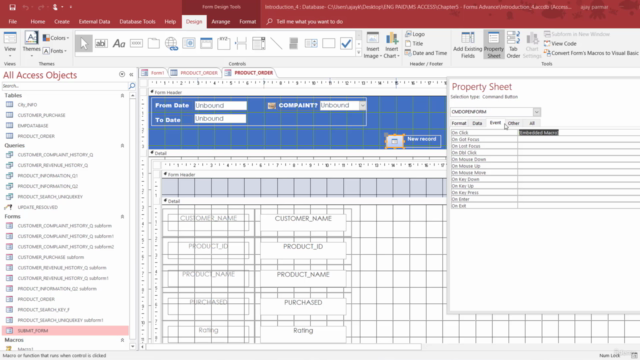Click the To Date Unbound text box
640x360 pixels.
click(220, 119)
